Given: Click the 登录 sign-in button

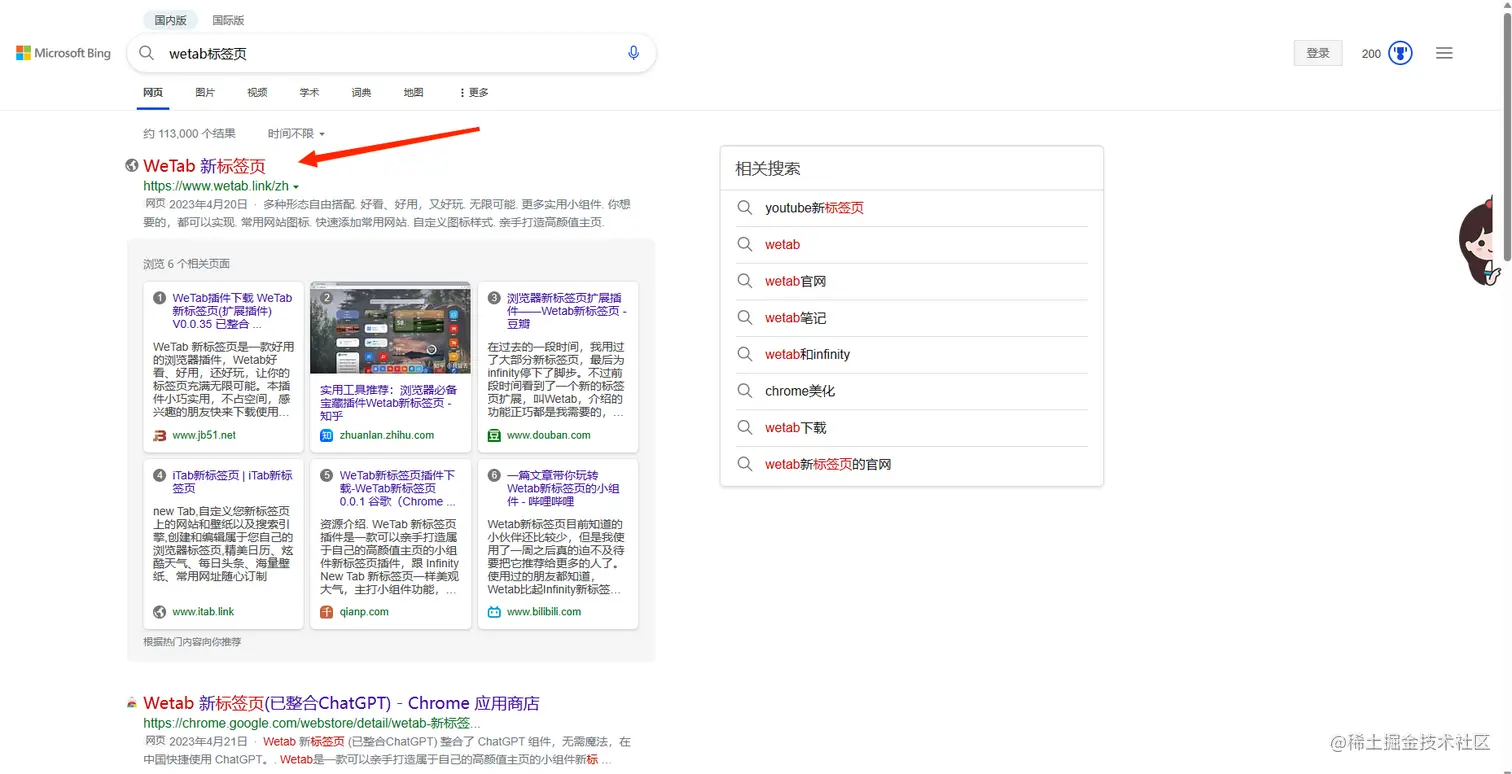Looking at the screenshot, I should 1318,53.
